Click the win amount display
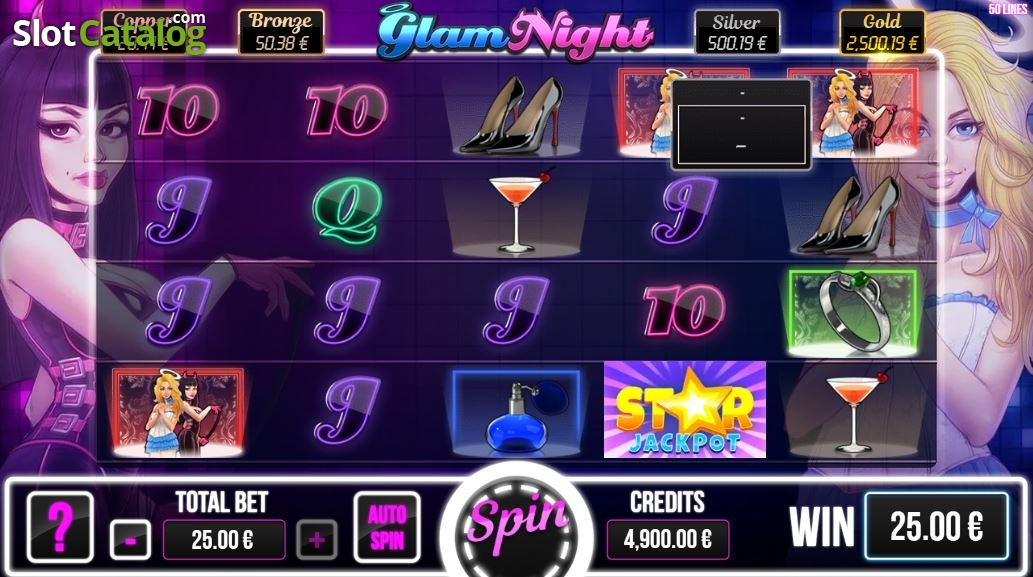 click(x=936, y=526)
